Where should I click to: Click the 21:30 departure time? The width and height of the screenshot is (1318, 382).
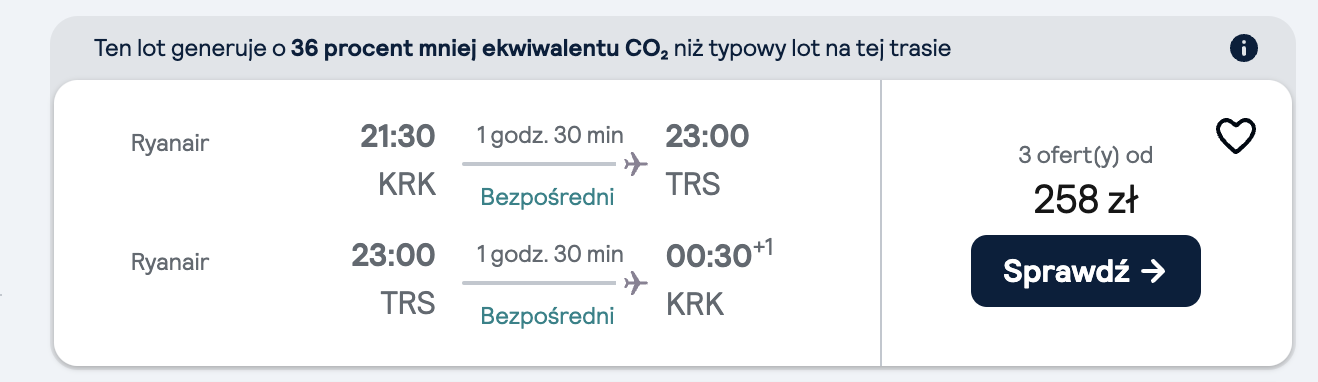click(x=398, y=137)
